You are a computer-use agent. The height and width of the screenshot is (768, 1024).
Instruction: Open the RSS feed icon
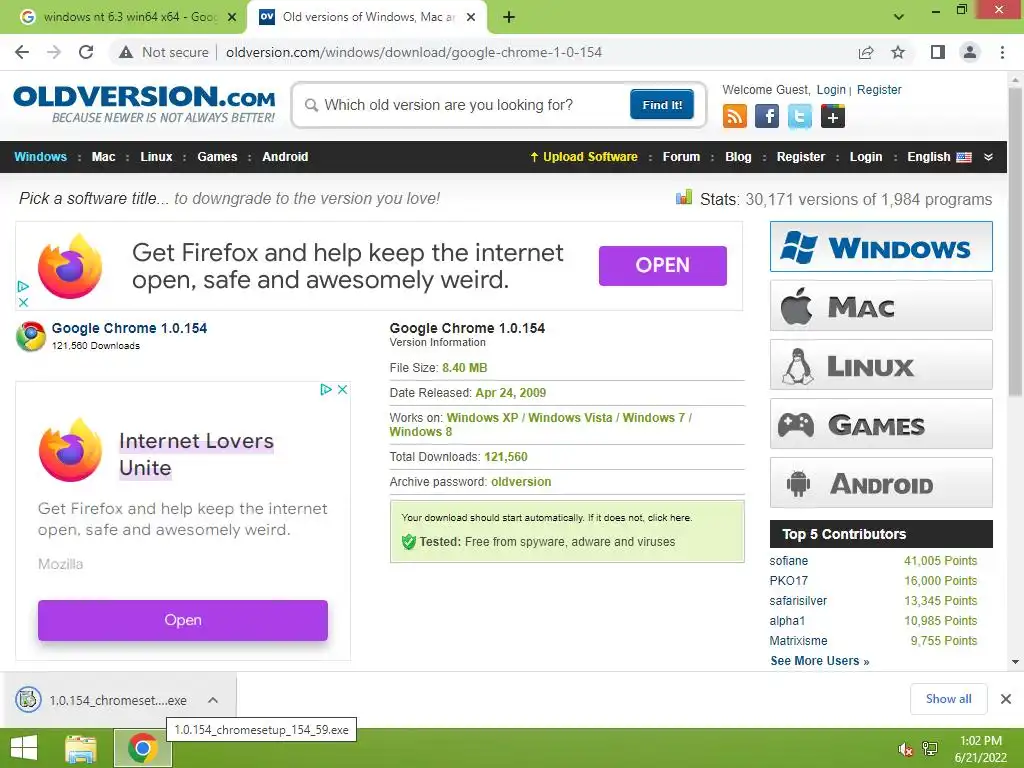(735, 117)
